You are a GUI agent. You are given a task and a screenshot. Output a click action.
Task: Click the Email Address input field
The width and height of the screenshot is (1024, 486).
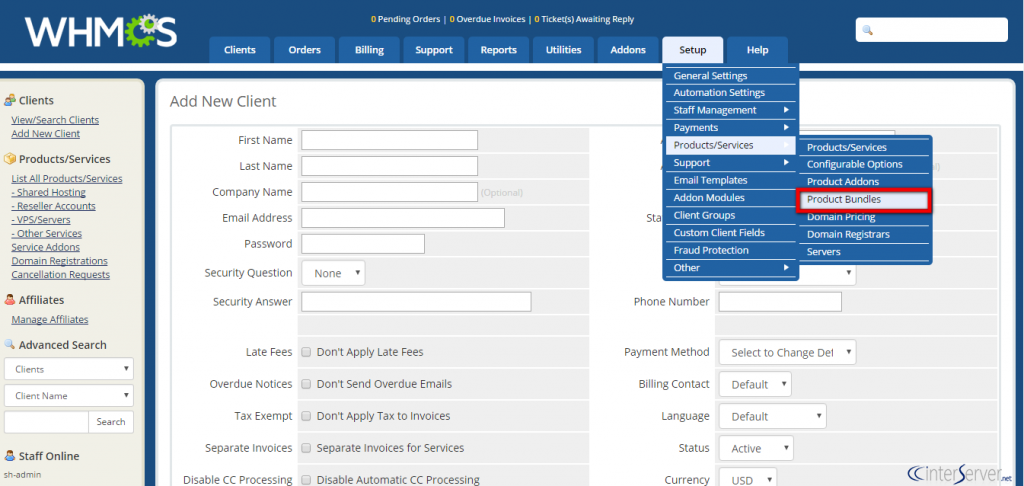(x=403, y=218)
